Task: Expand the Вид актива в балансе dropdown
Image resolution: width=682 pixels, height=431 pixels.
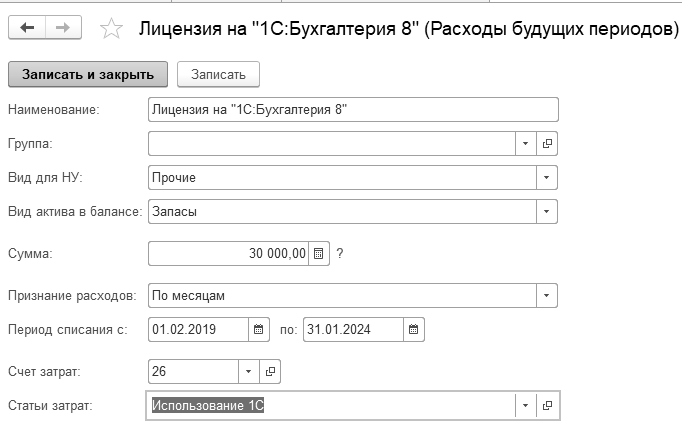Action: pos(546,212)
